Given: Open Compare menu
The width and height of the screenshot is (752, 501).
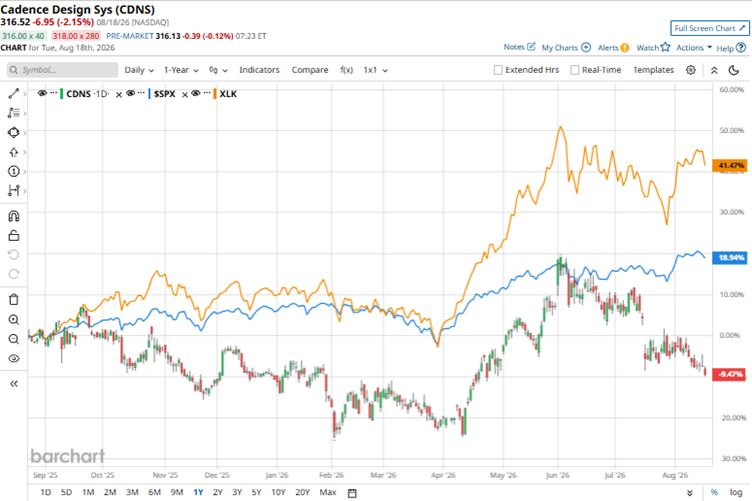Looking at the screenshot, I should tap(310, 70).
